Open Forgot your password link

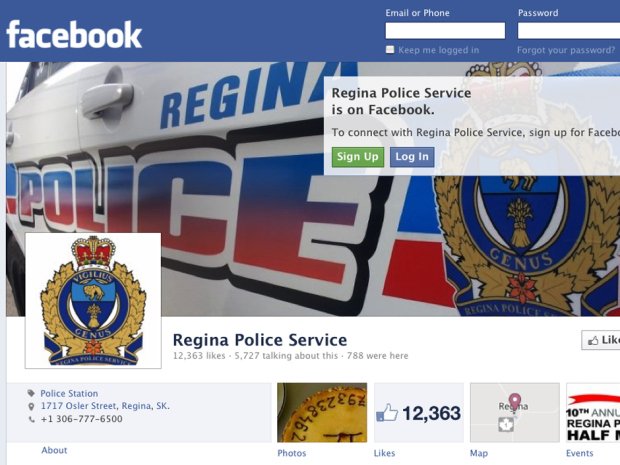click(566, 50)
